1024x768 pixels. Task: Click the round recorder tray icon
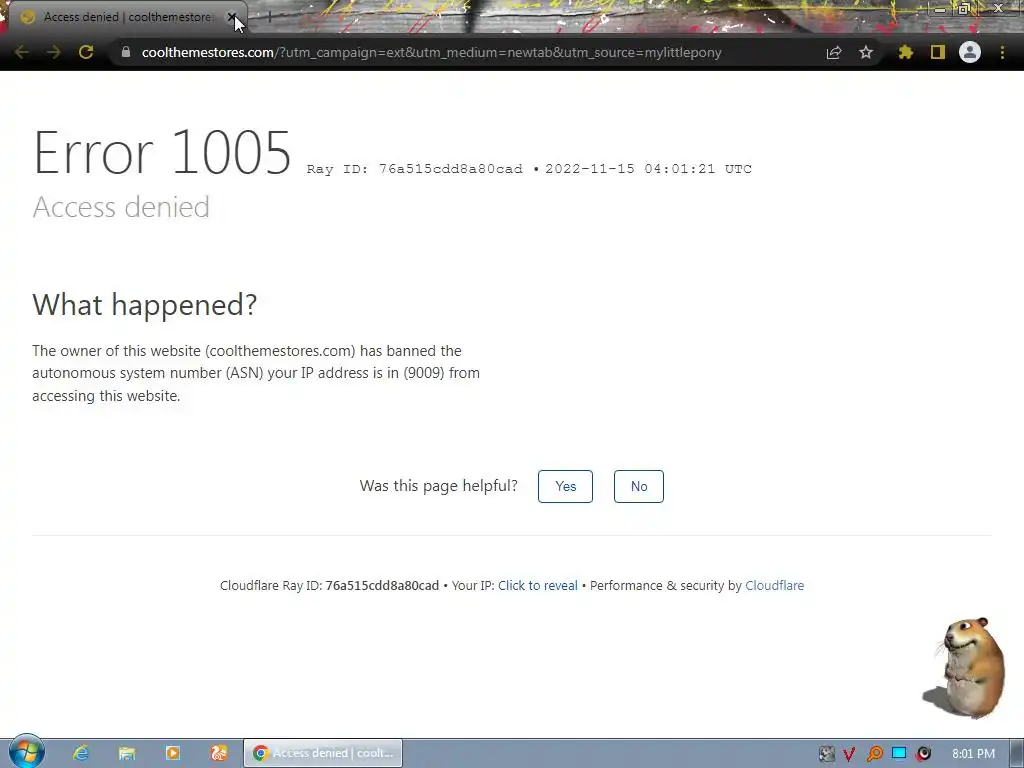923,754
